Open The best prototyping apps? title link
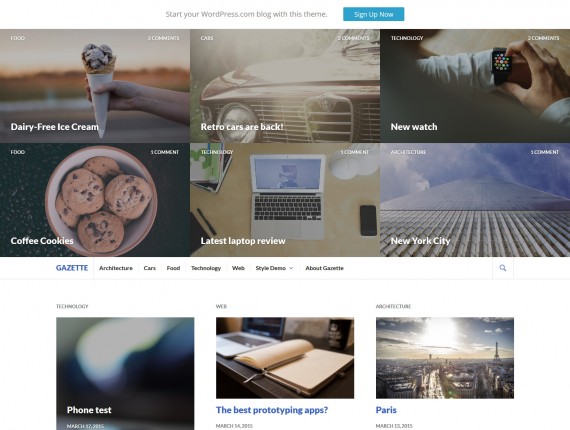This screenshot has width=570, height=430. 272,410
